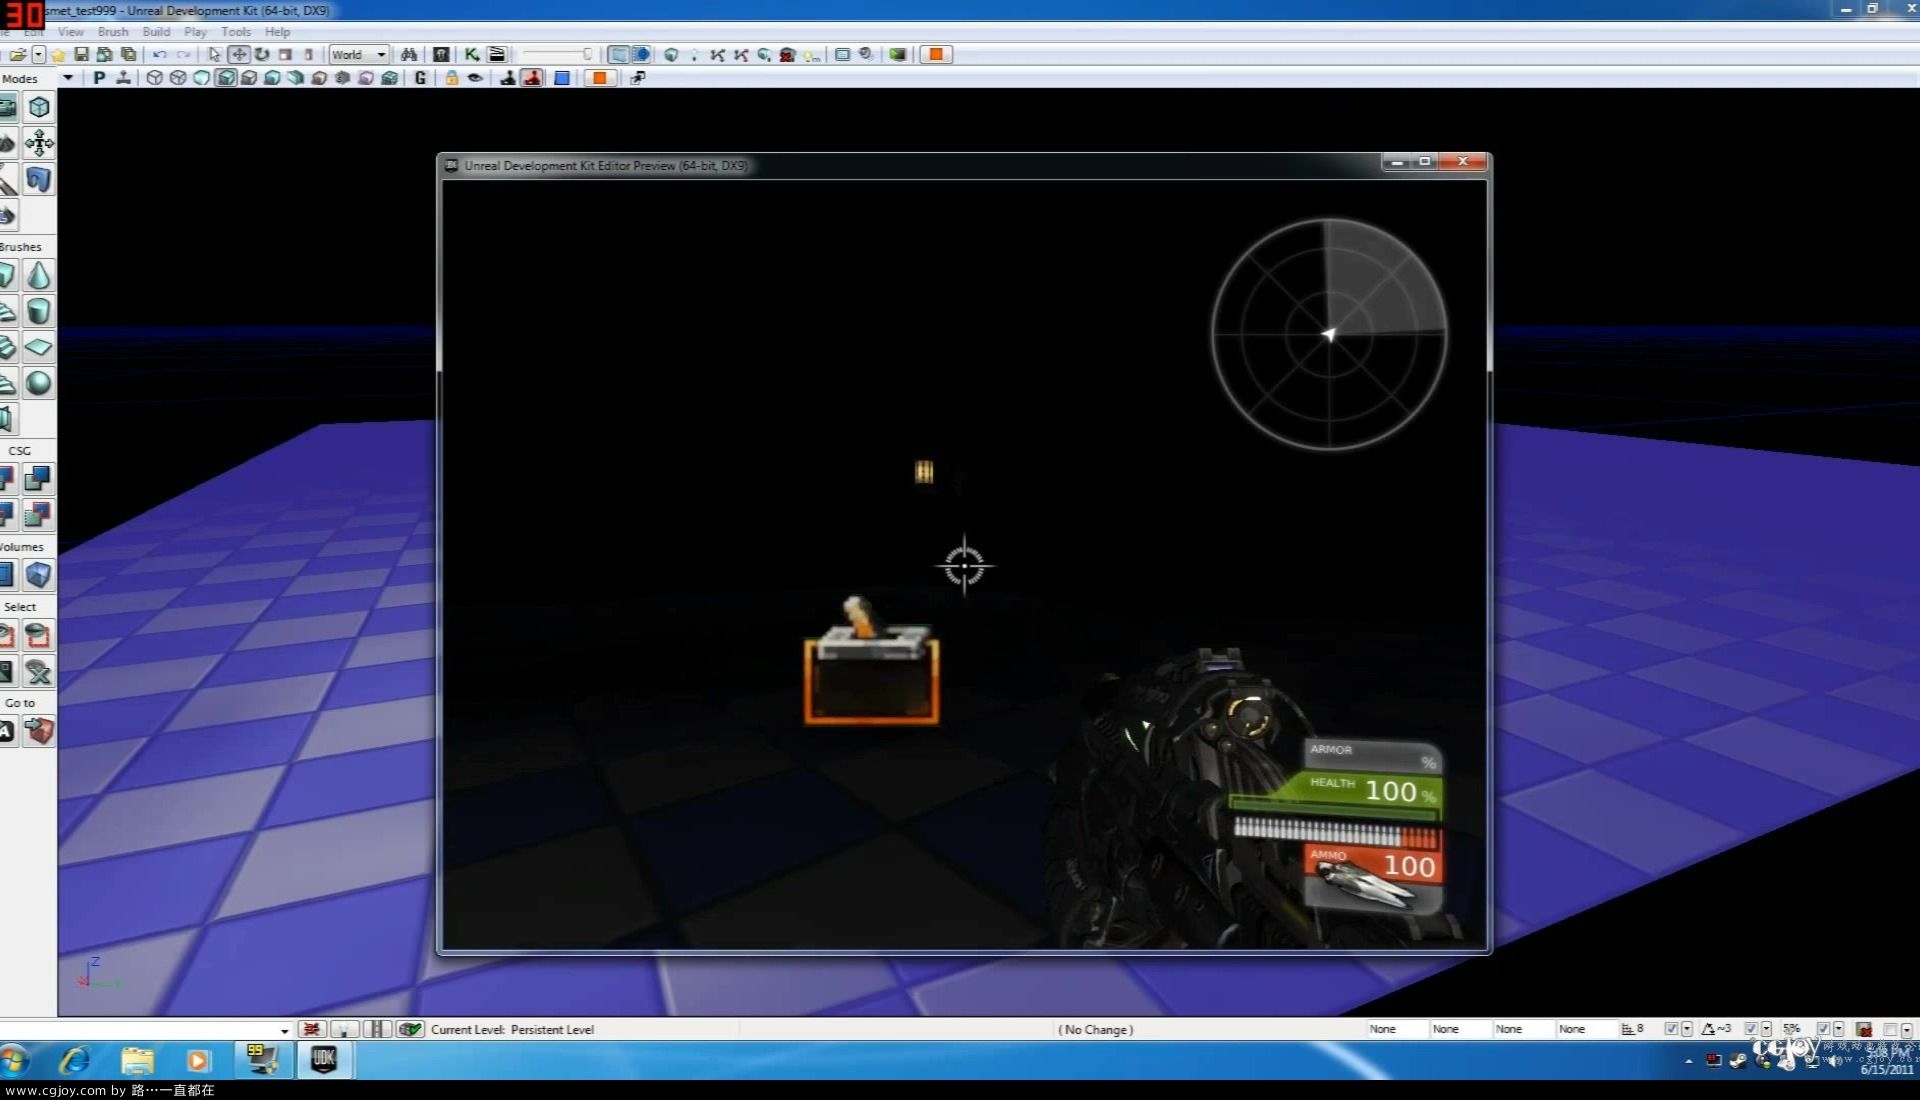Toggle rotation grid snapping checkbox
This screenshot has height=1100, width=1920.
(1751, 1029)
